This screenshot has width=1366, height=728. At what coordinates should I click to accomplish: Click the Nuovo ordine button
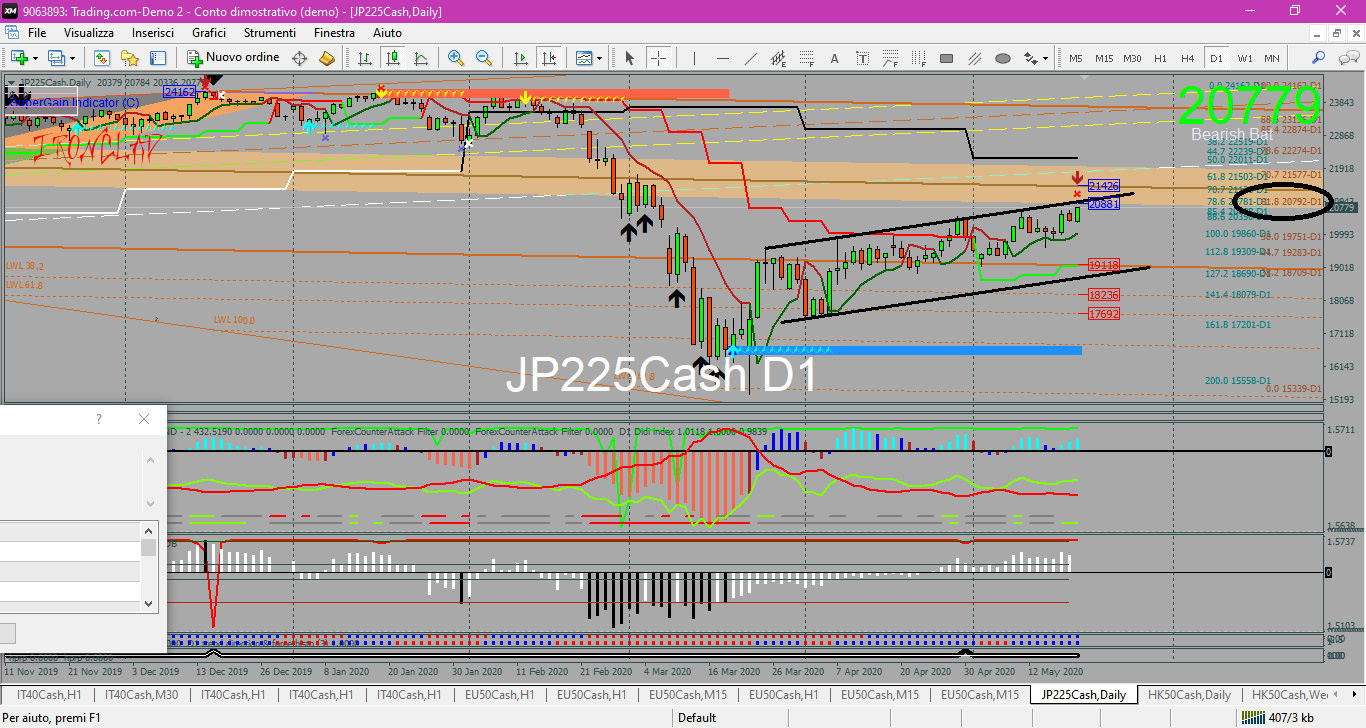point(233,58)
